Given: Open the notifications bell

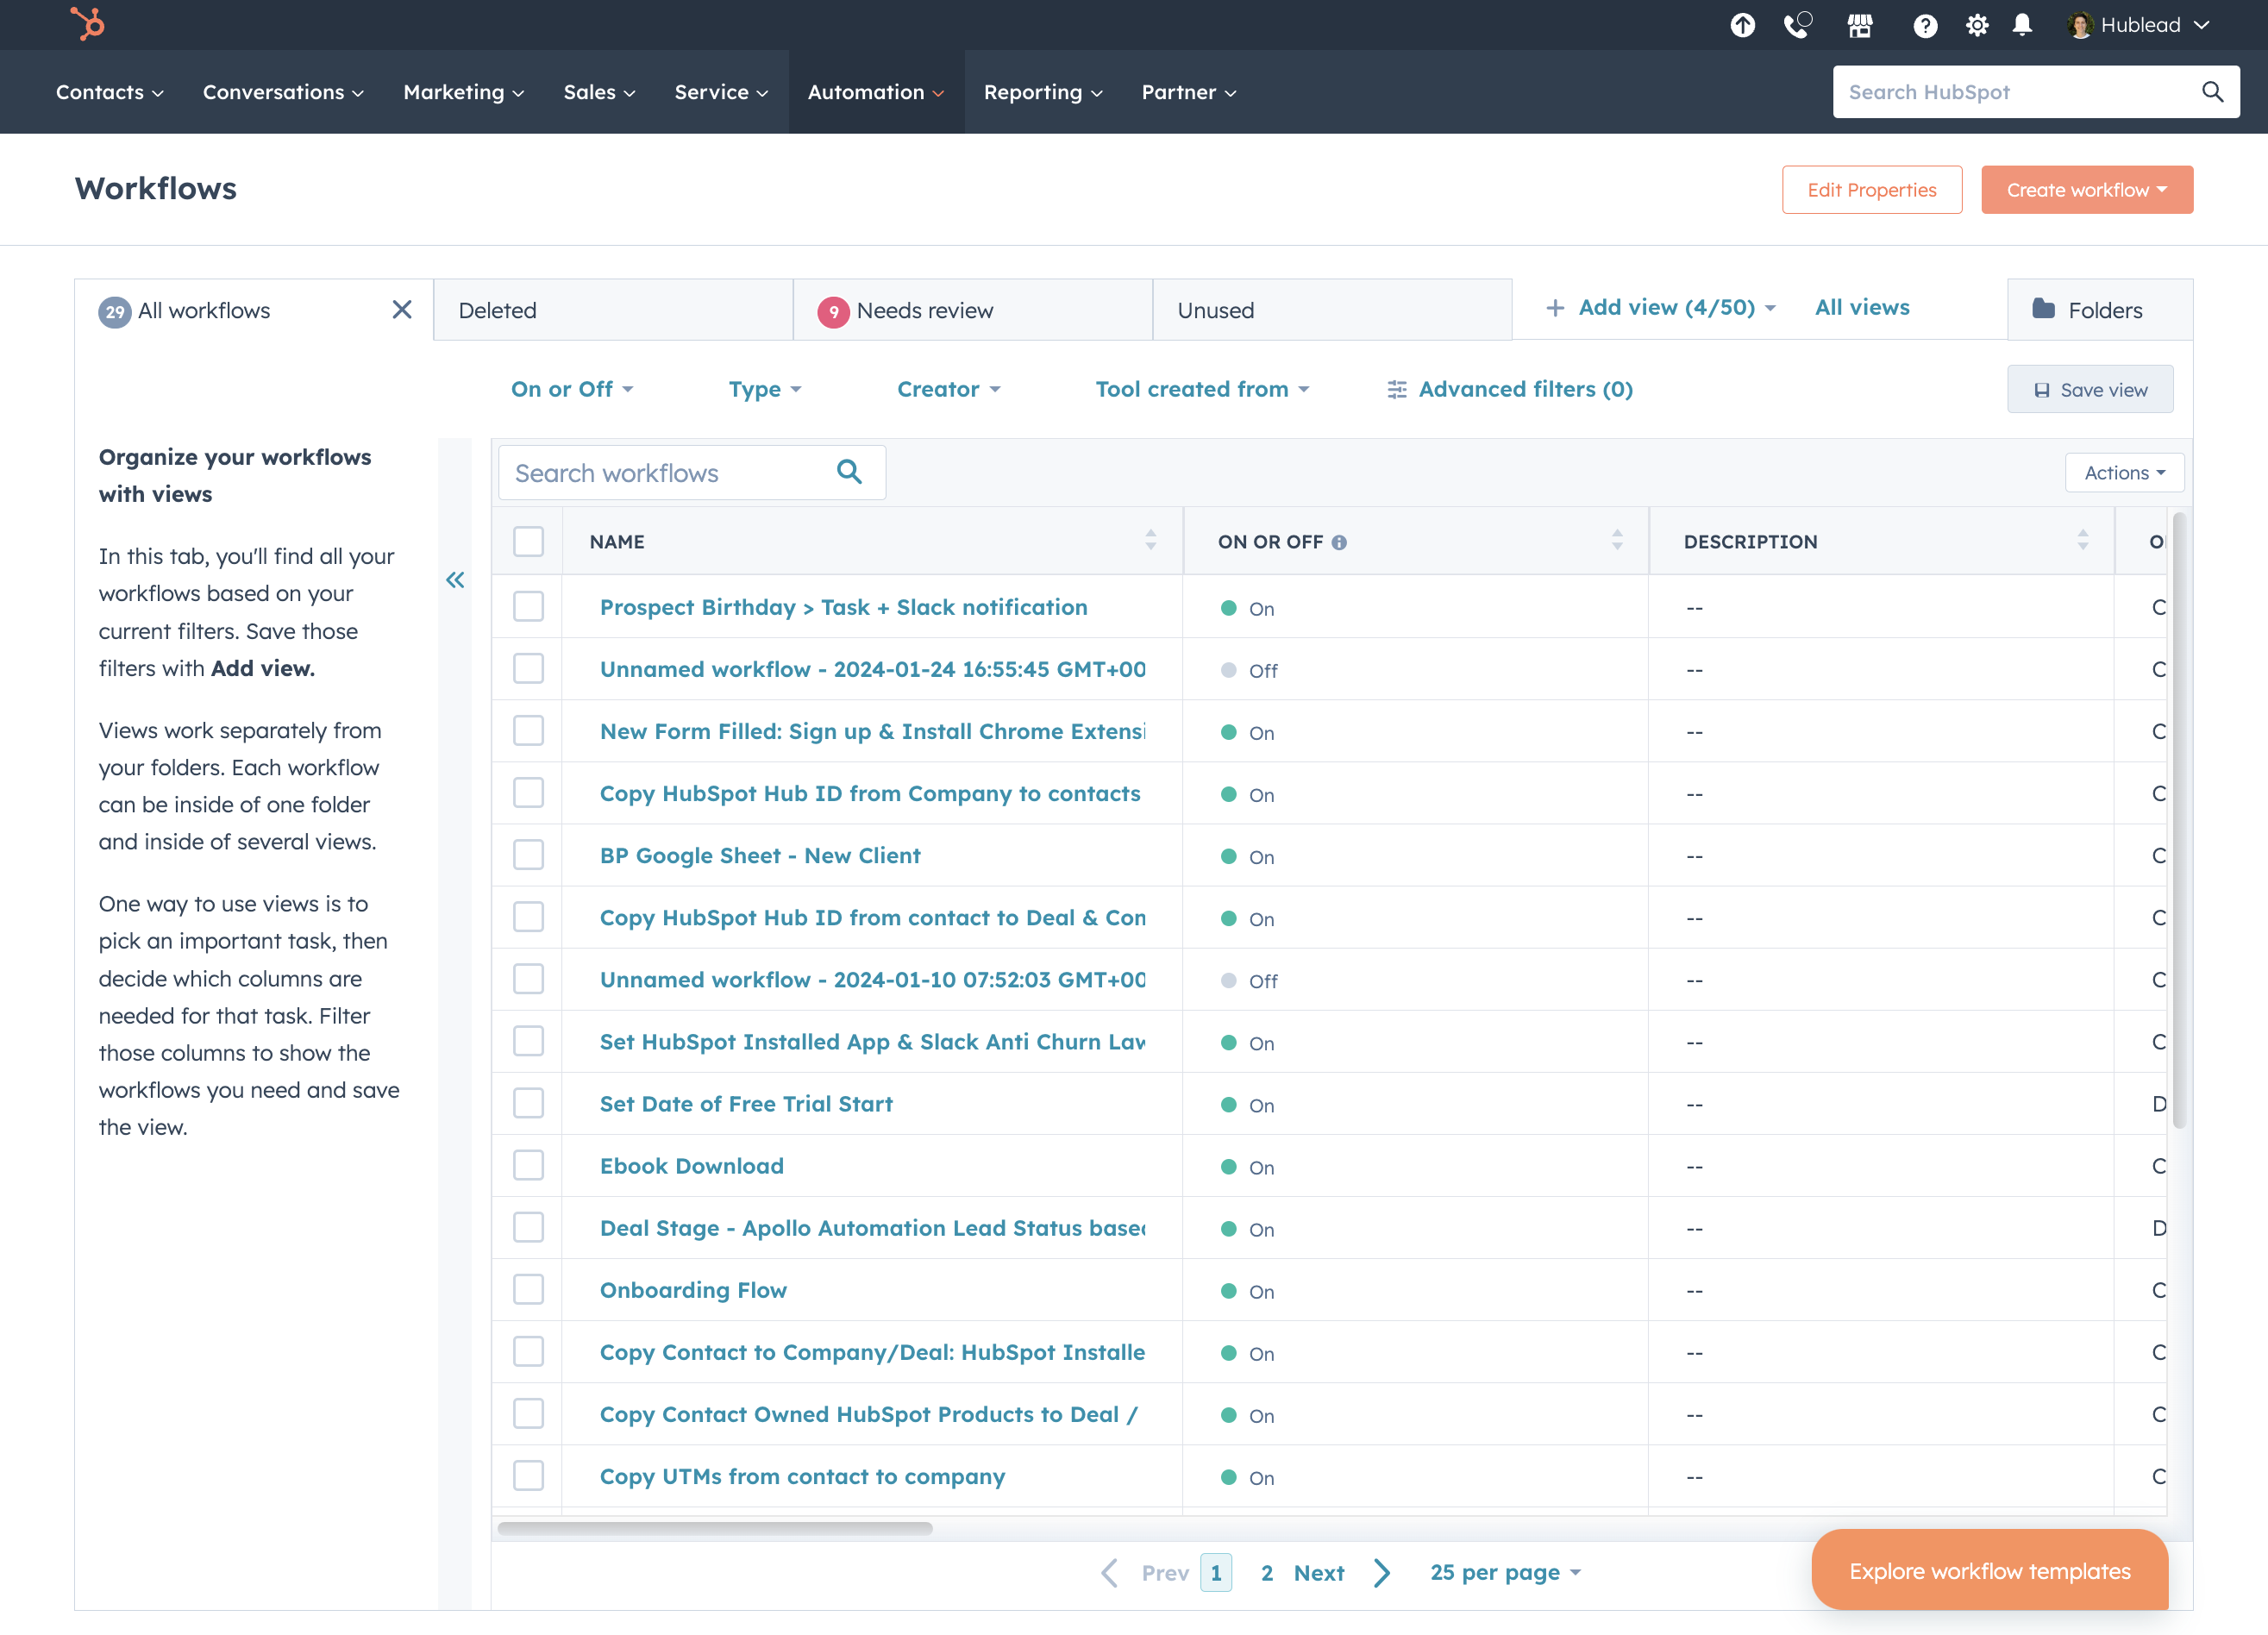Looking at the screenshot, I should coord(2022,25).
